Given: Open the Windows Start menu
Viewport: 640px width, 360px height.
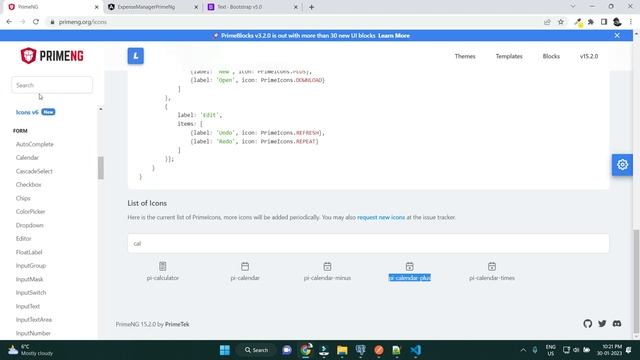Looking at the screenshot, I should 224,350.
